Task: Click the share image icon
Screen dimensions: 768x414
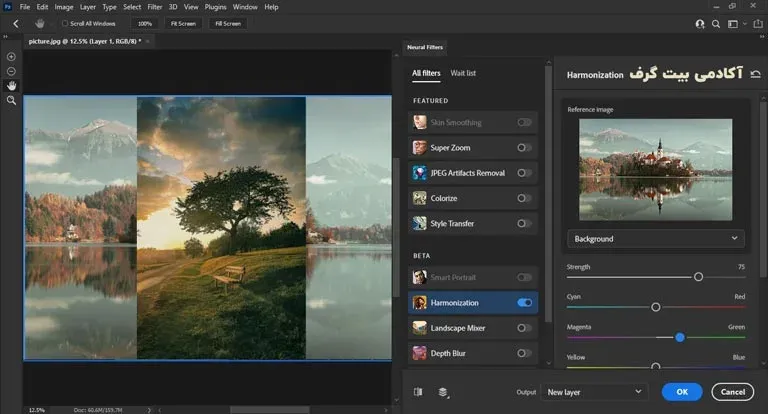Action: click(x=758, y=24)
